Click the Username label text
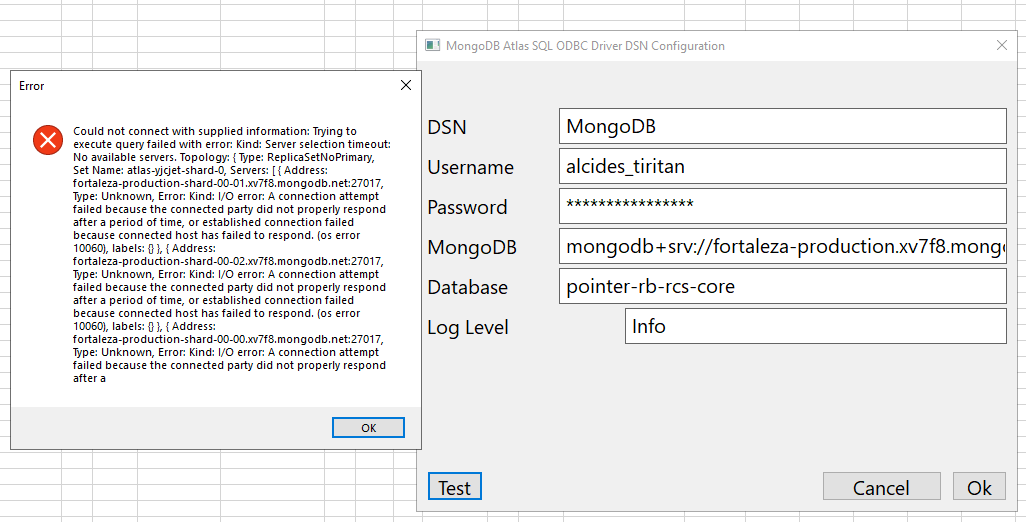This screenshot has height=522, width=1026. coord(471,167)
